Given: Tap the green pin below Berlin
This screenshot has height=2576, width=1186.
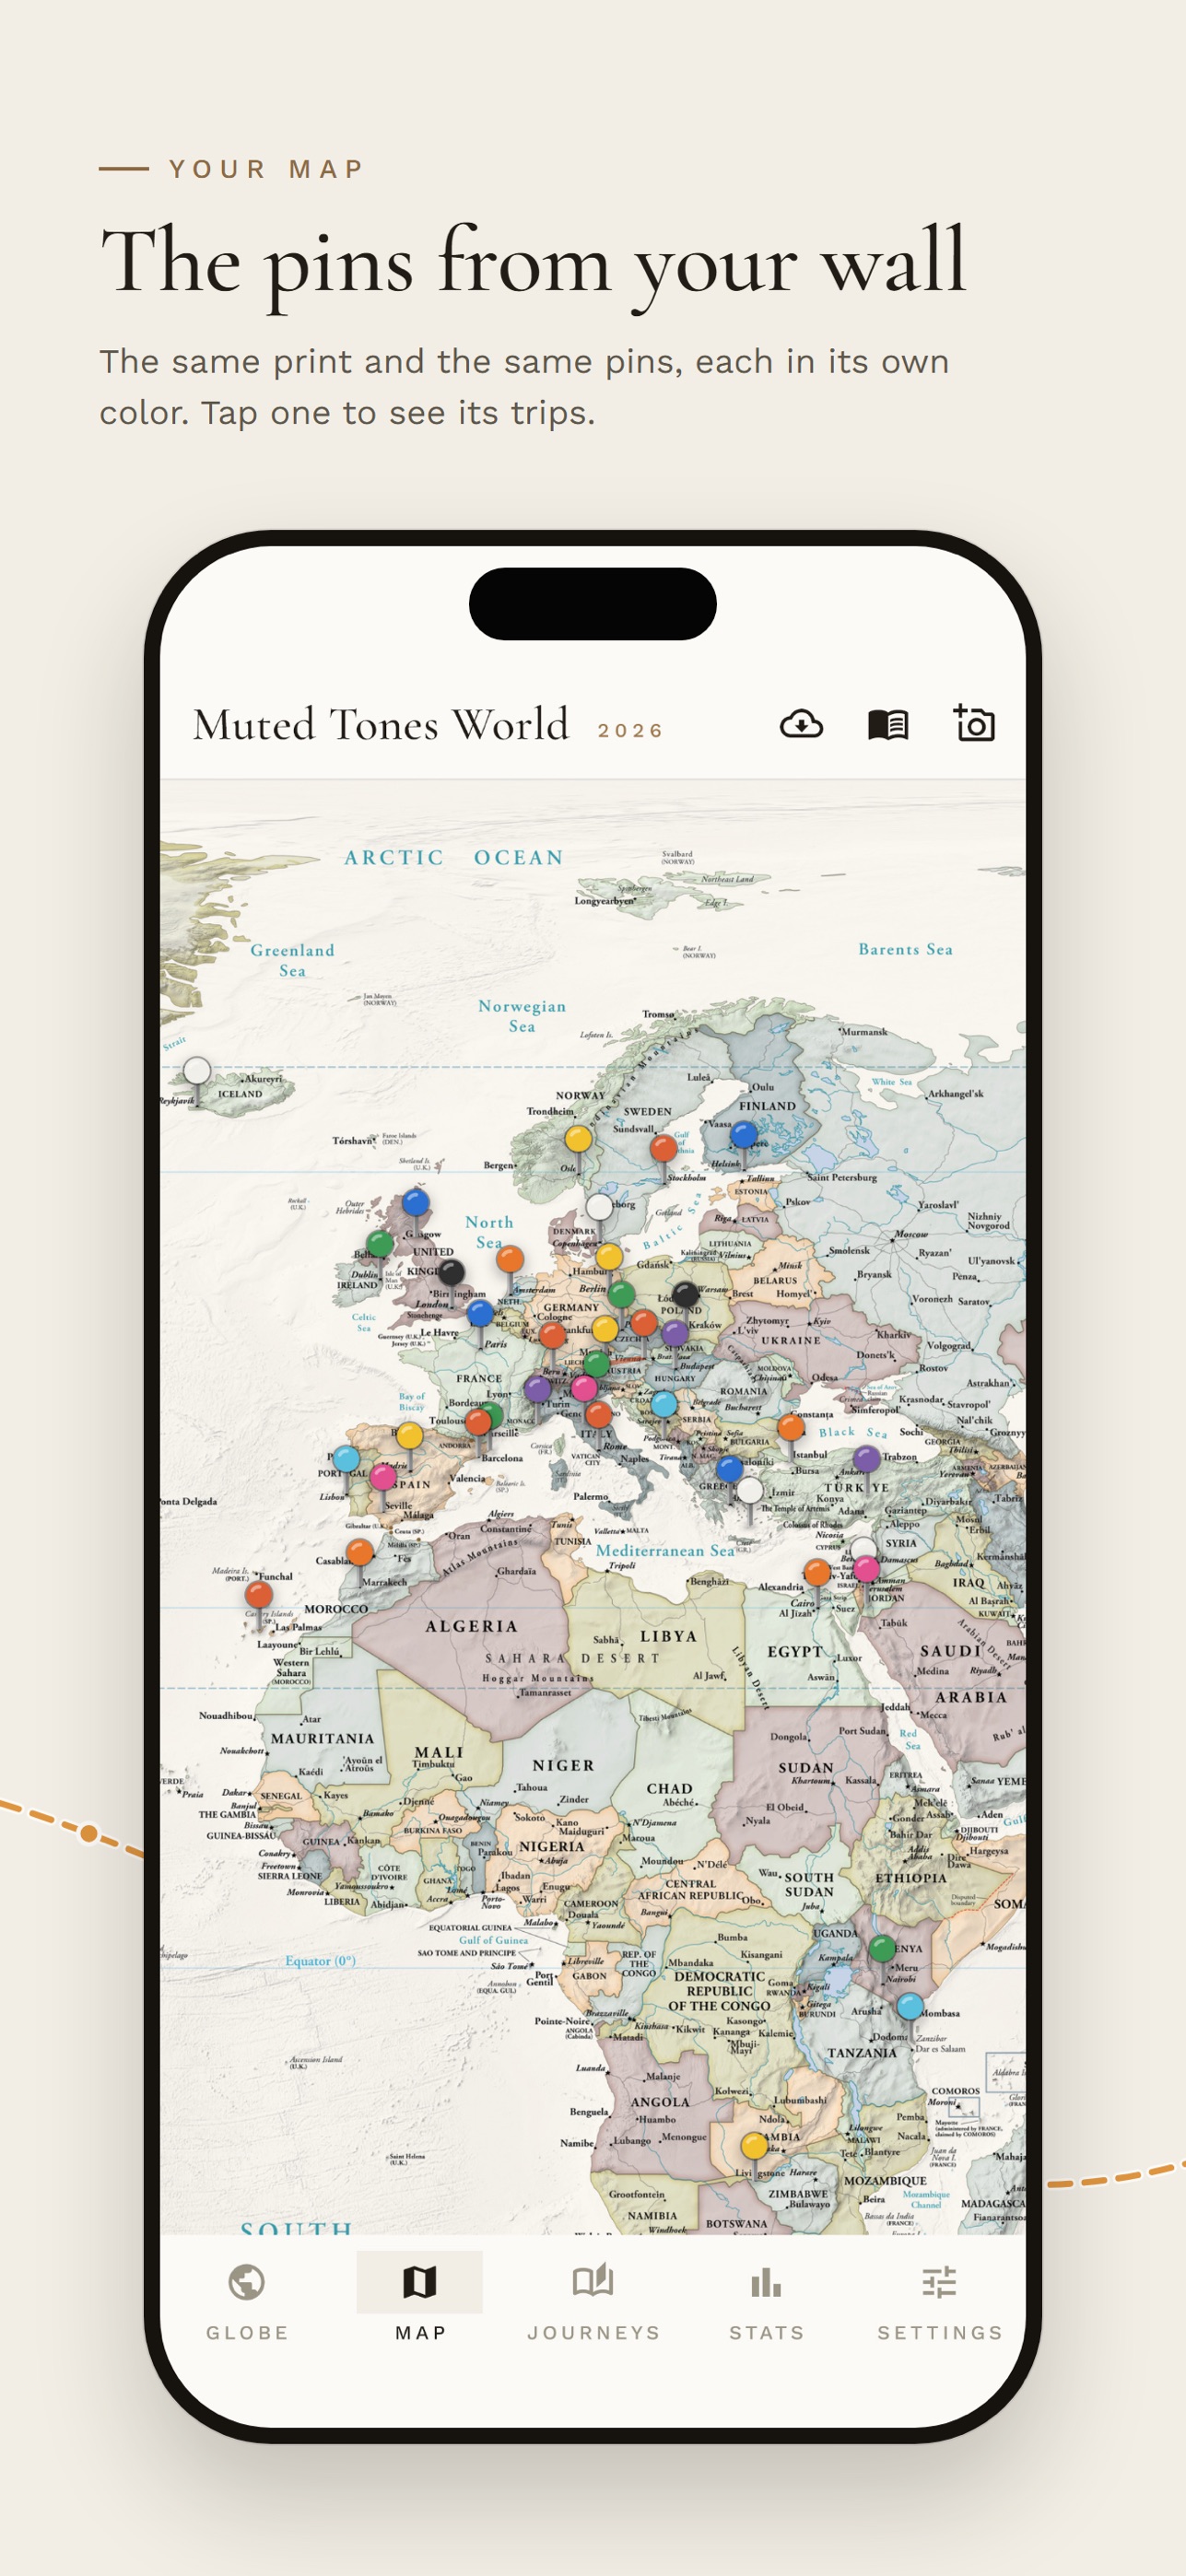Looking at the screenshot, I should [x=622, y=1294].
